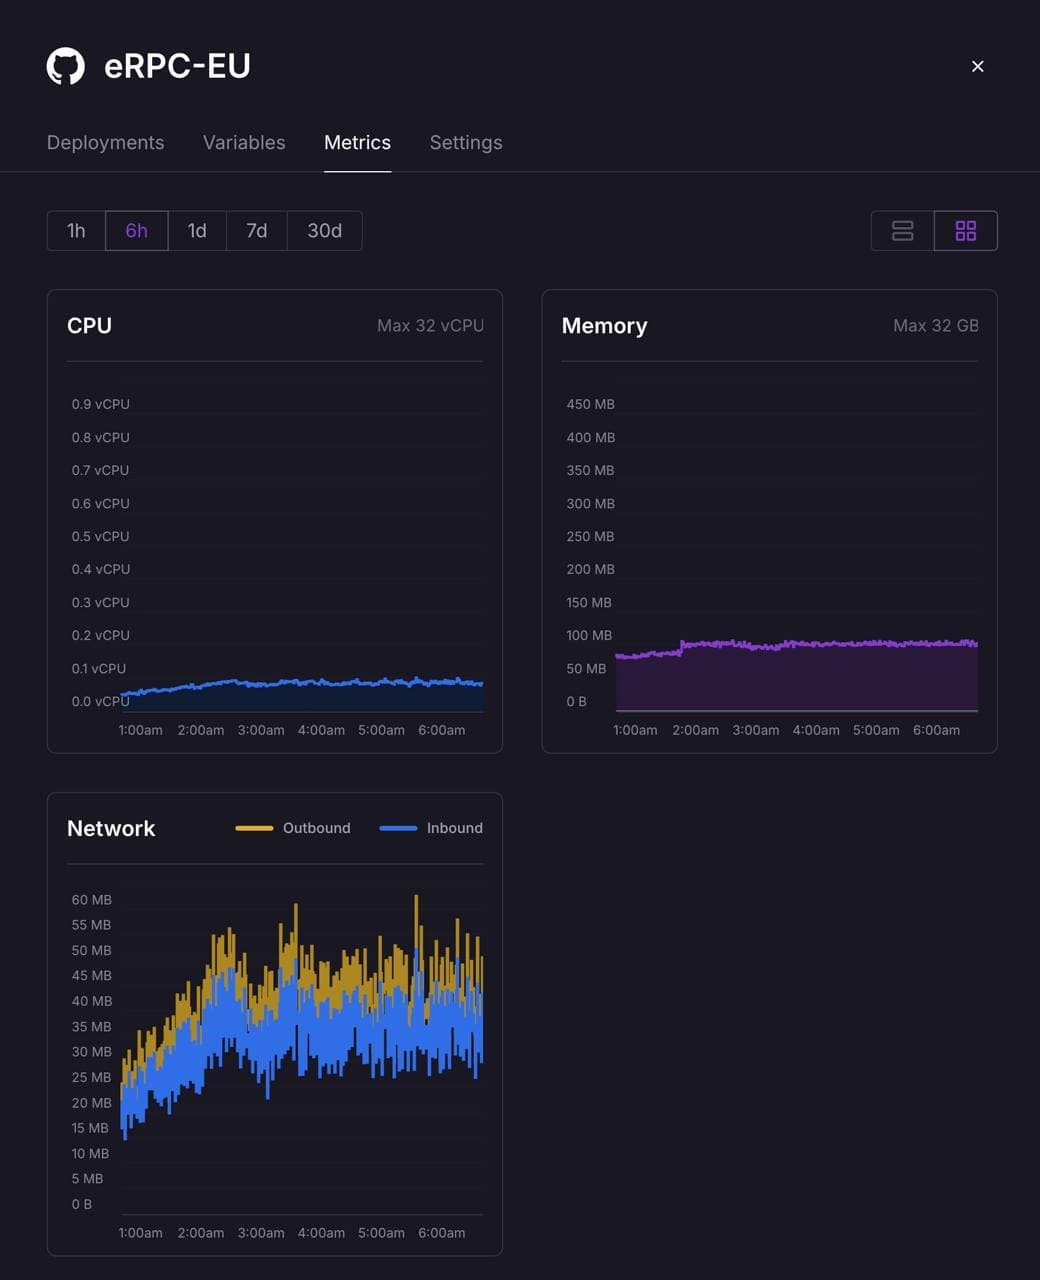Close the eRPC-EU service panel
Screen dimensions: 1040x1280
pos(977,66)
